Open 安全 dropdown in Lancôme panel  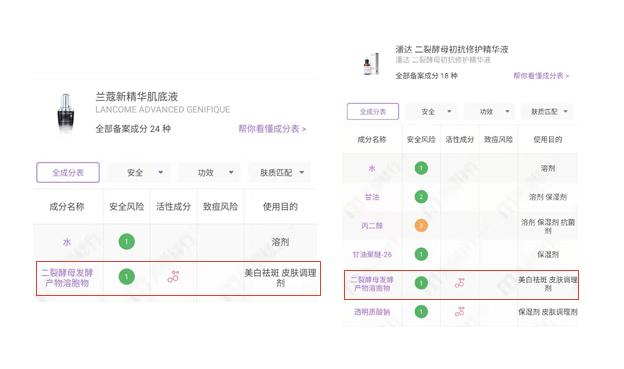(139, 172)
